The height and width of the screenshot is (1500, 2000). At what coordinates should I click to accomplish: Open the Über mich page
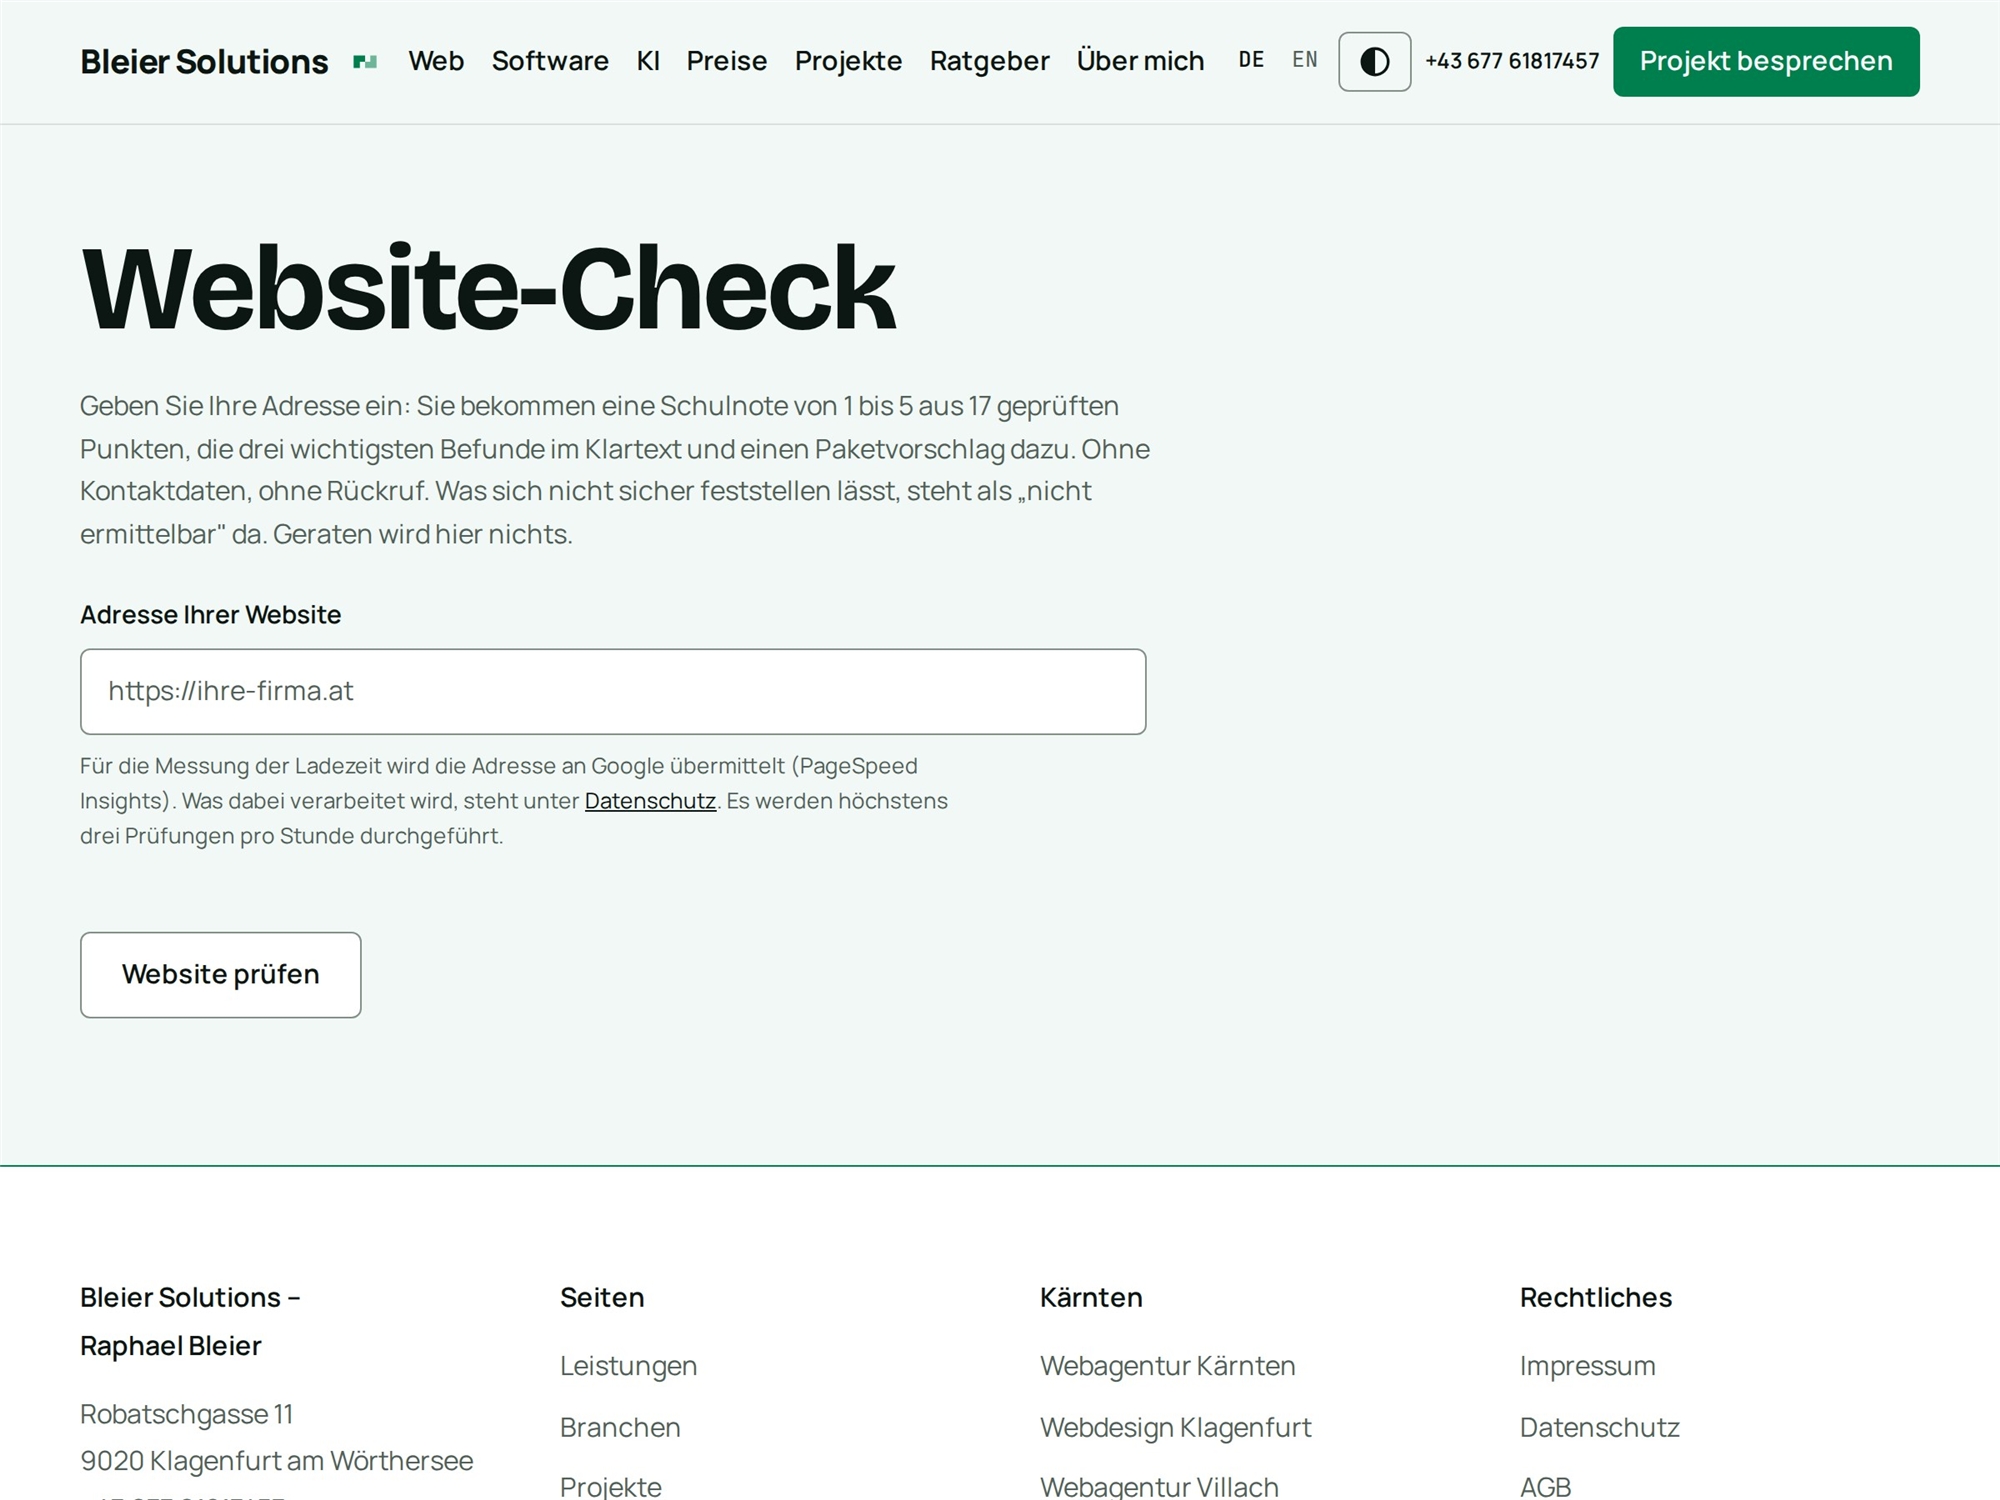1140,61
